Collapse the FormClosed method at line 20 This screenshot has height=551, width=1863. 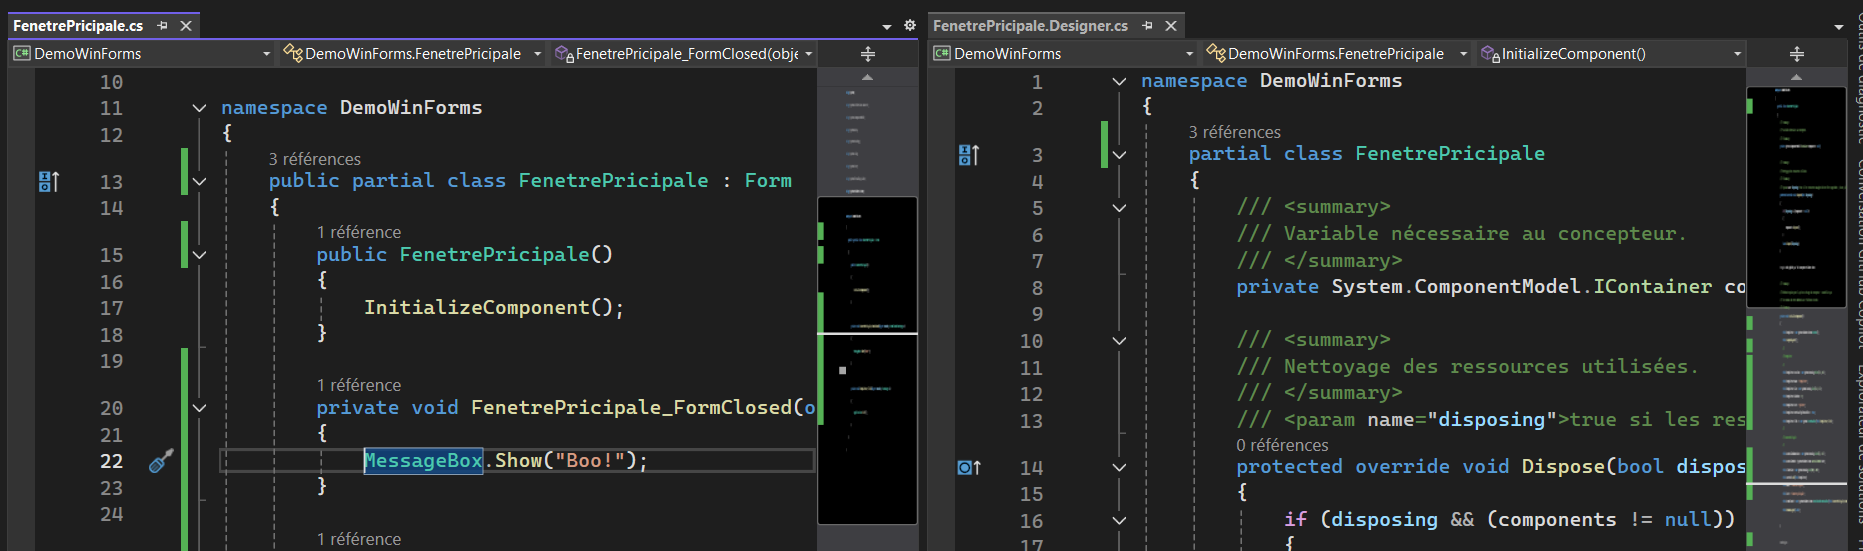tap(199, 408)
